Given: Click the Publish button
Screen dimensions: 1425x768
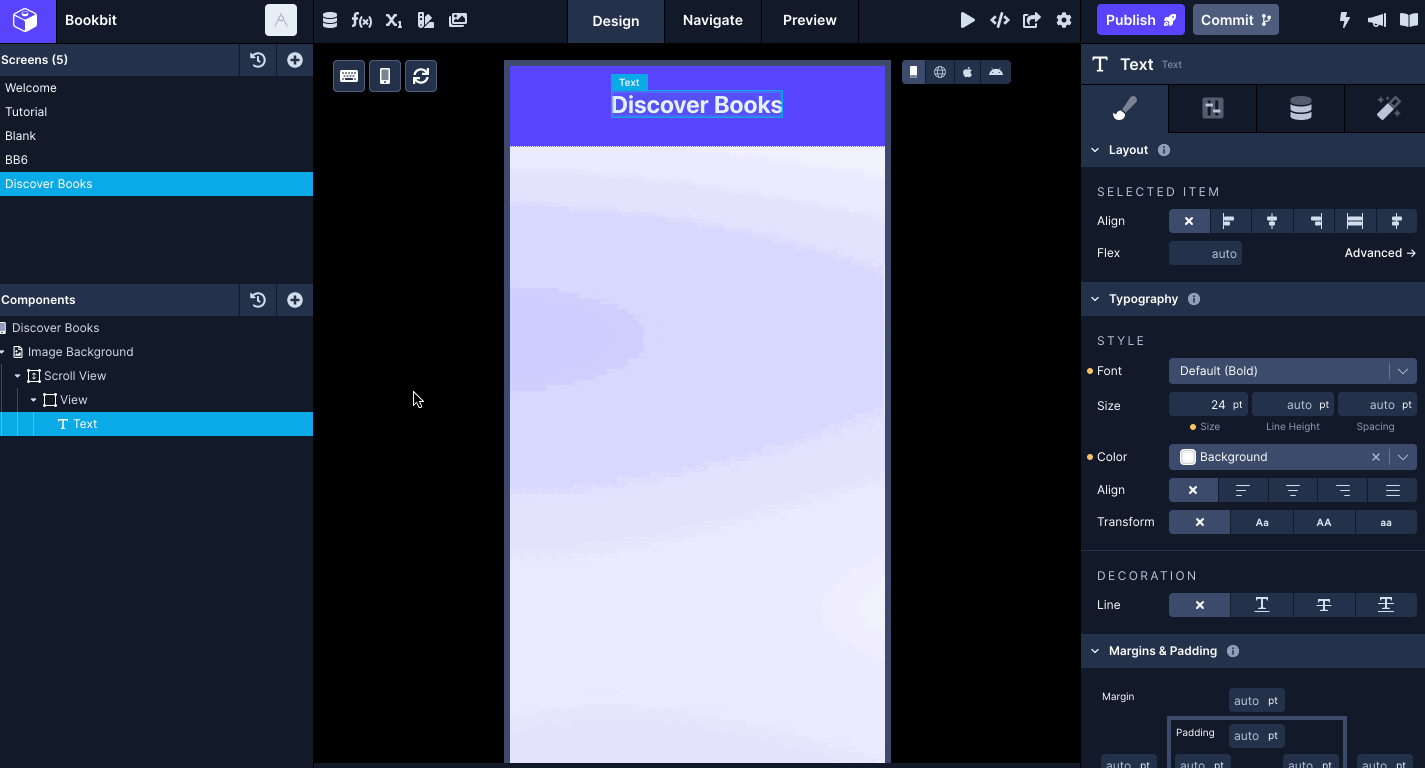Looking at the screenshot, I should (x=1140, y=20).
